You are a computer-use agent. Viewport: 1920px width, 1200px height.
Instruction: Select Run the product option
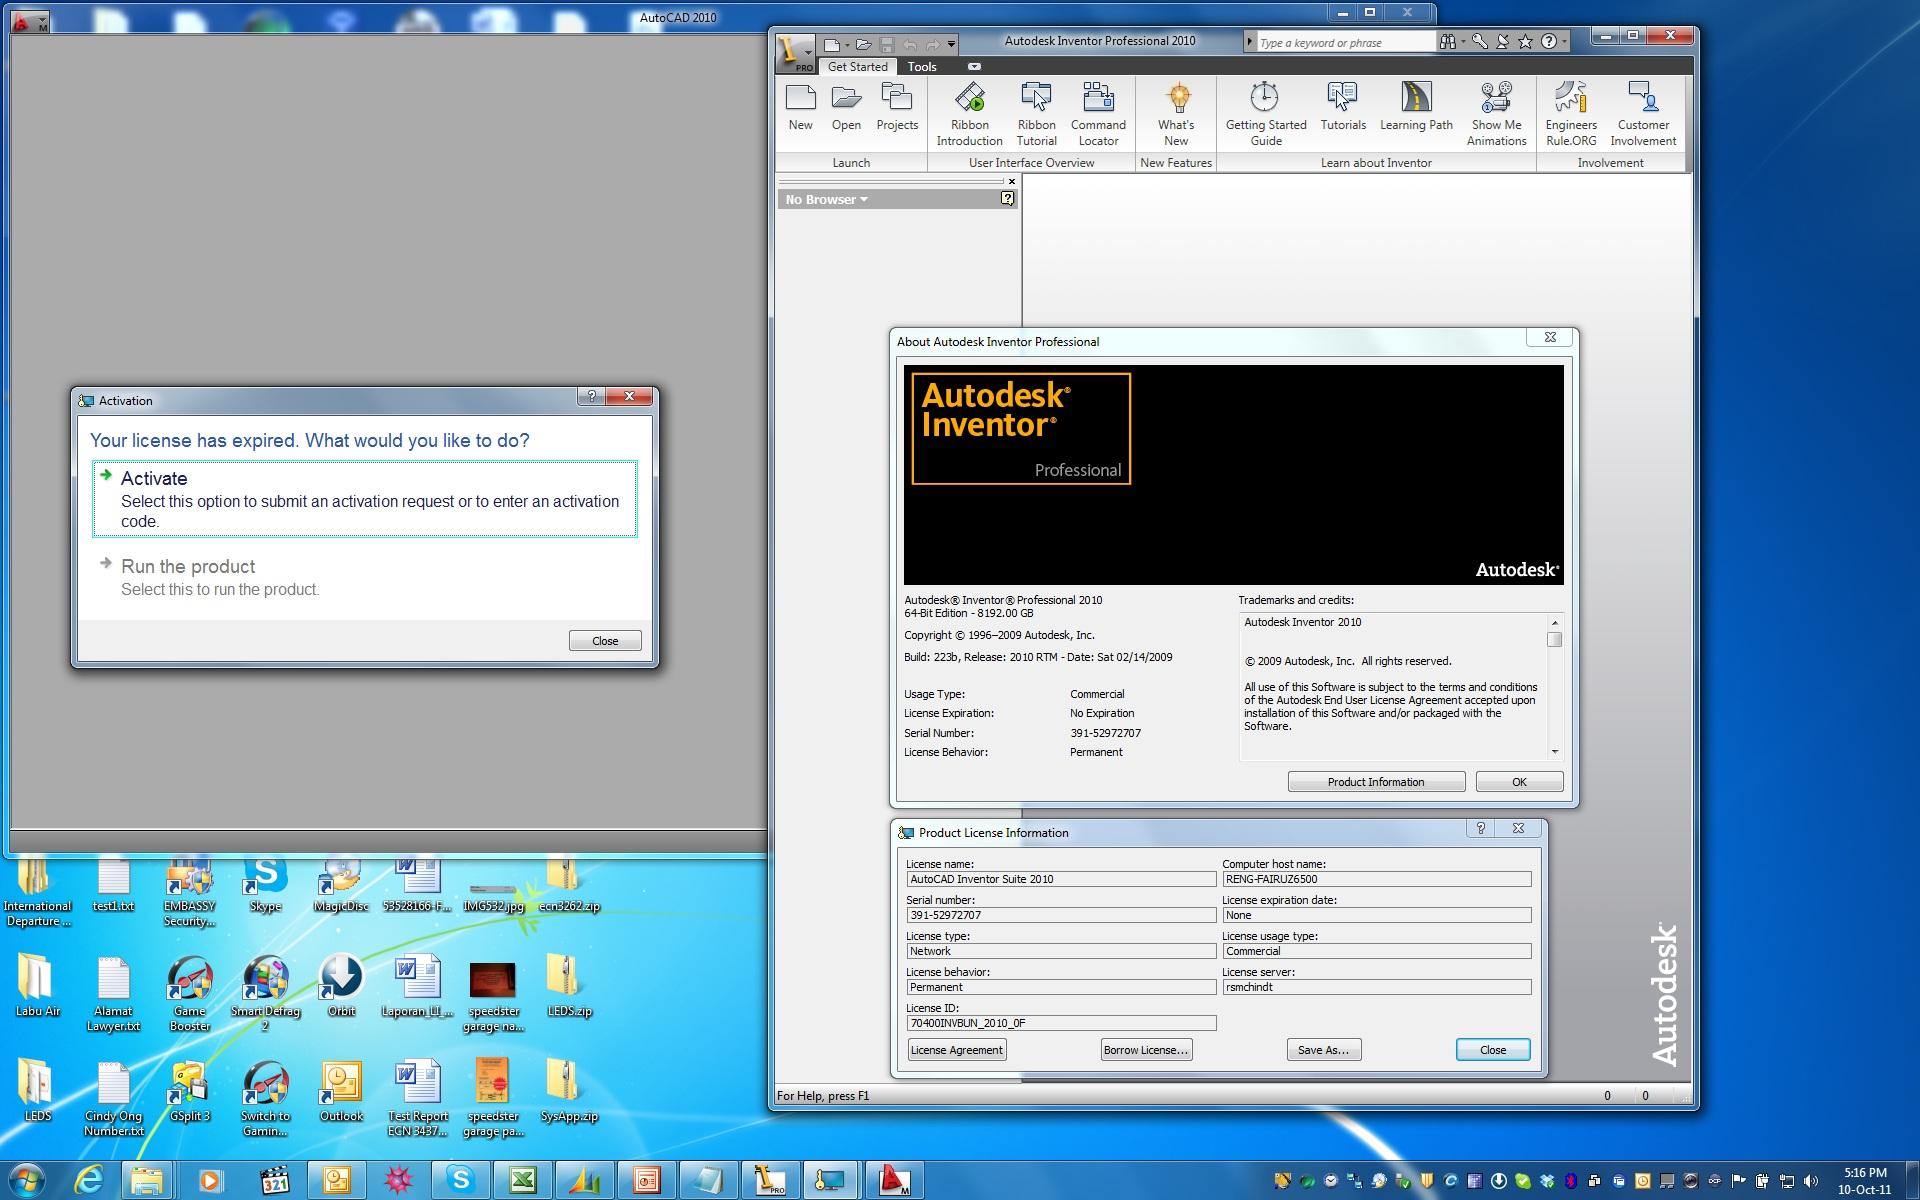click(365, 577)
